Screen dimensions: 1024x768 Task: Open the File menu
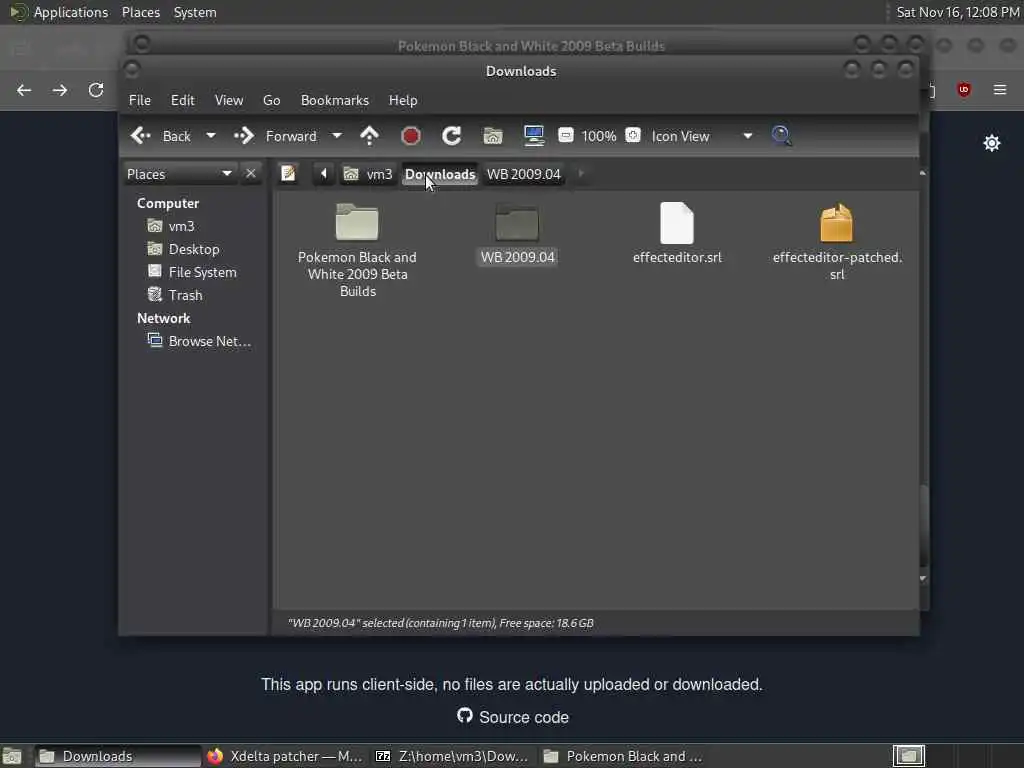(140, 100)
